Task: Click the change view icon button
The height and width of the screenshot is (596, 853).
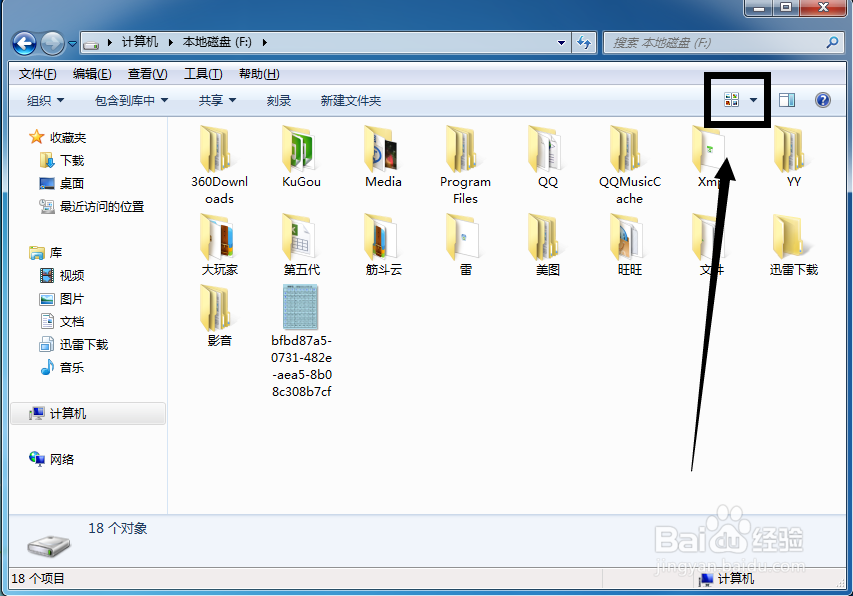Action: pos(731,100)
